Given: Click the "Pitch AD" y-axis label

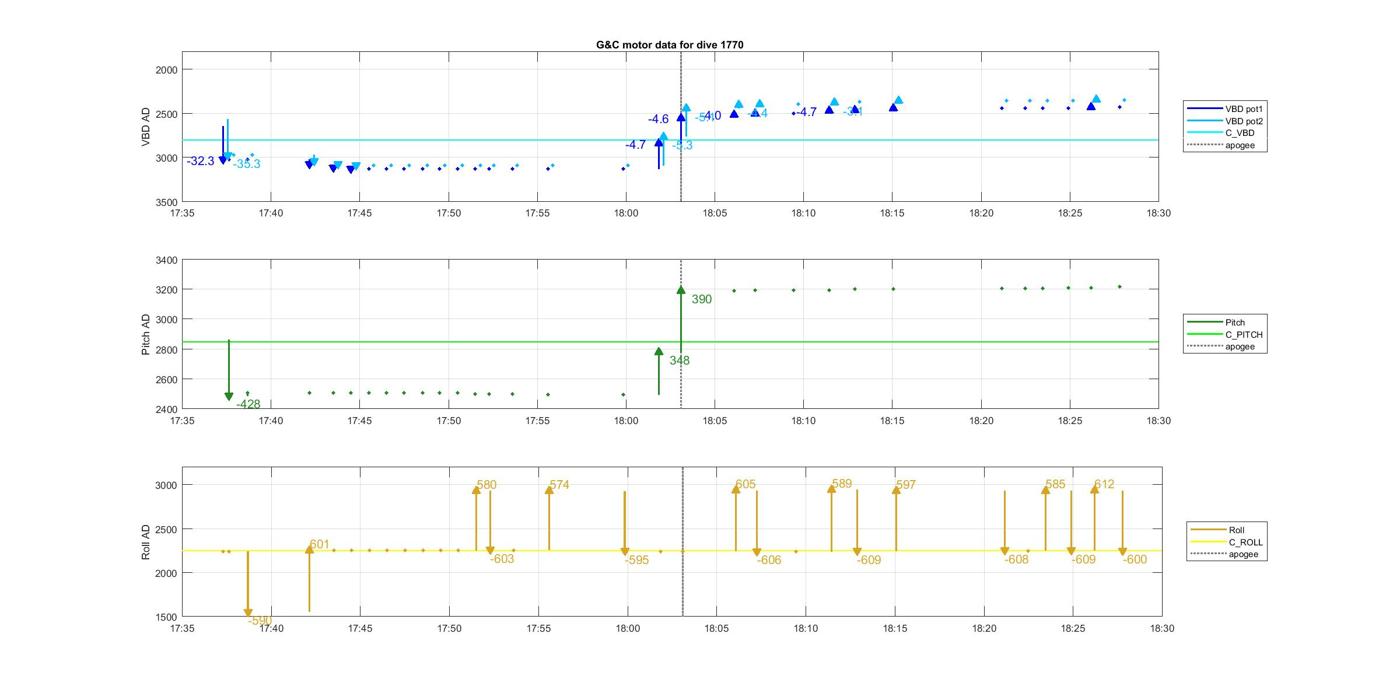Looking at the screenshot, I should [x=146, y=334].
